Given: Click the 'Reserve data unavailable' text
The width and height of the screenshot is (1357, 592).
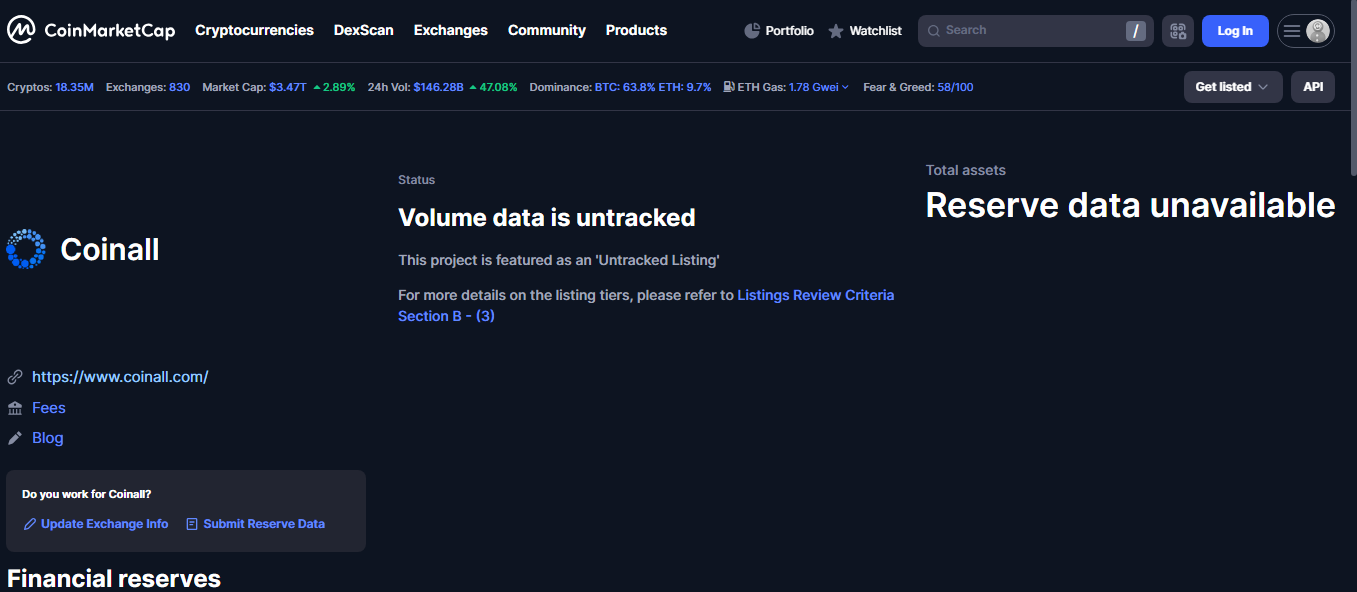Looking at the screenshot, I should [x=1130, y=205].
